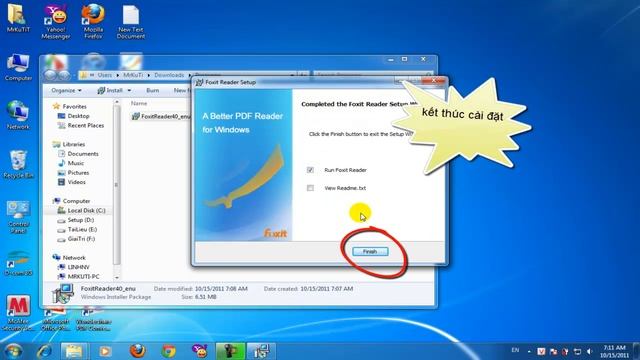Select Network in the navigation pane

(74, 258)
